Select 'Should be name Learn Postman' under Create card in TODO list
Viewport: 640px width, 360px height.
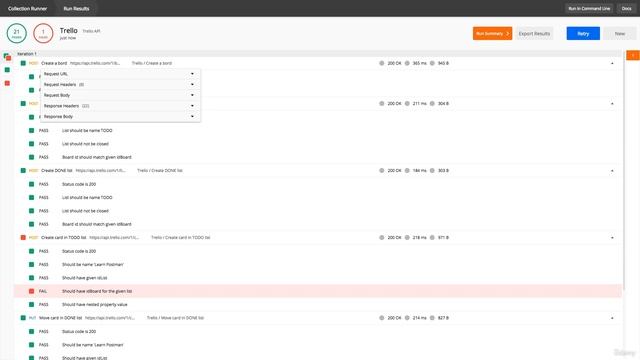pyautogui.click(x=93, y=264)
